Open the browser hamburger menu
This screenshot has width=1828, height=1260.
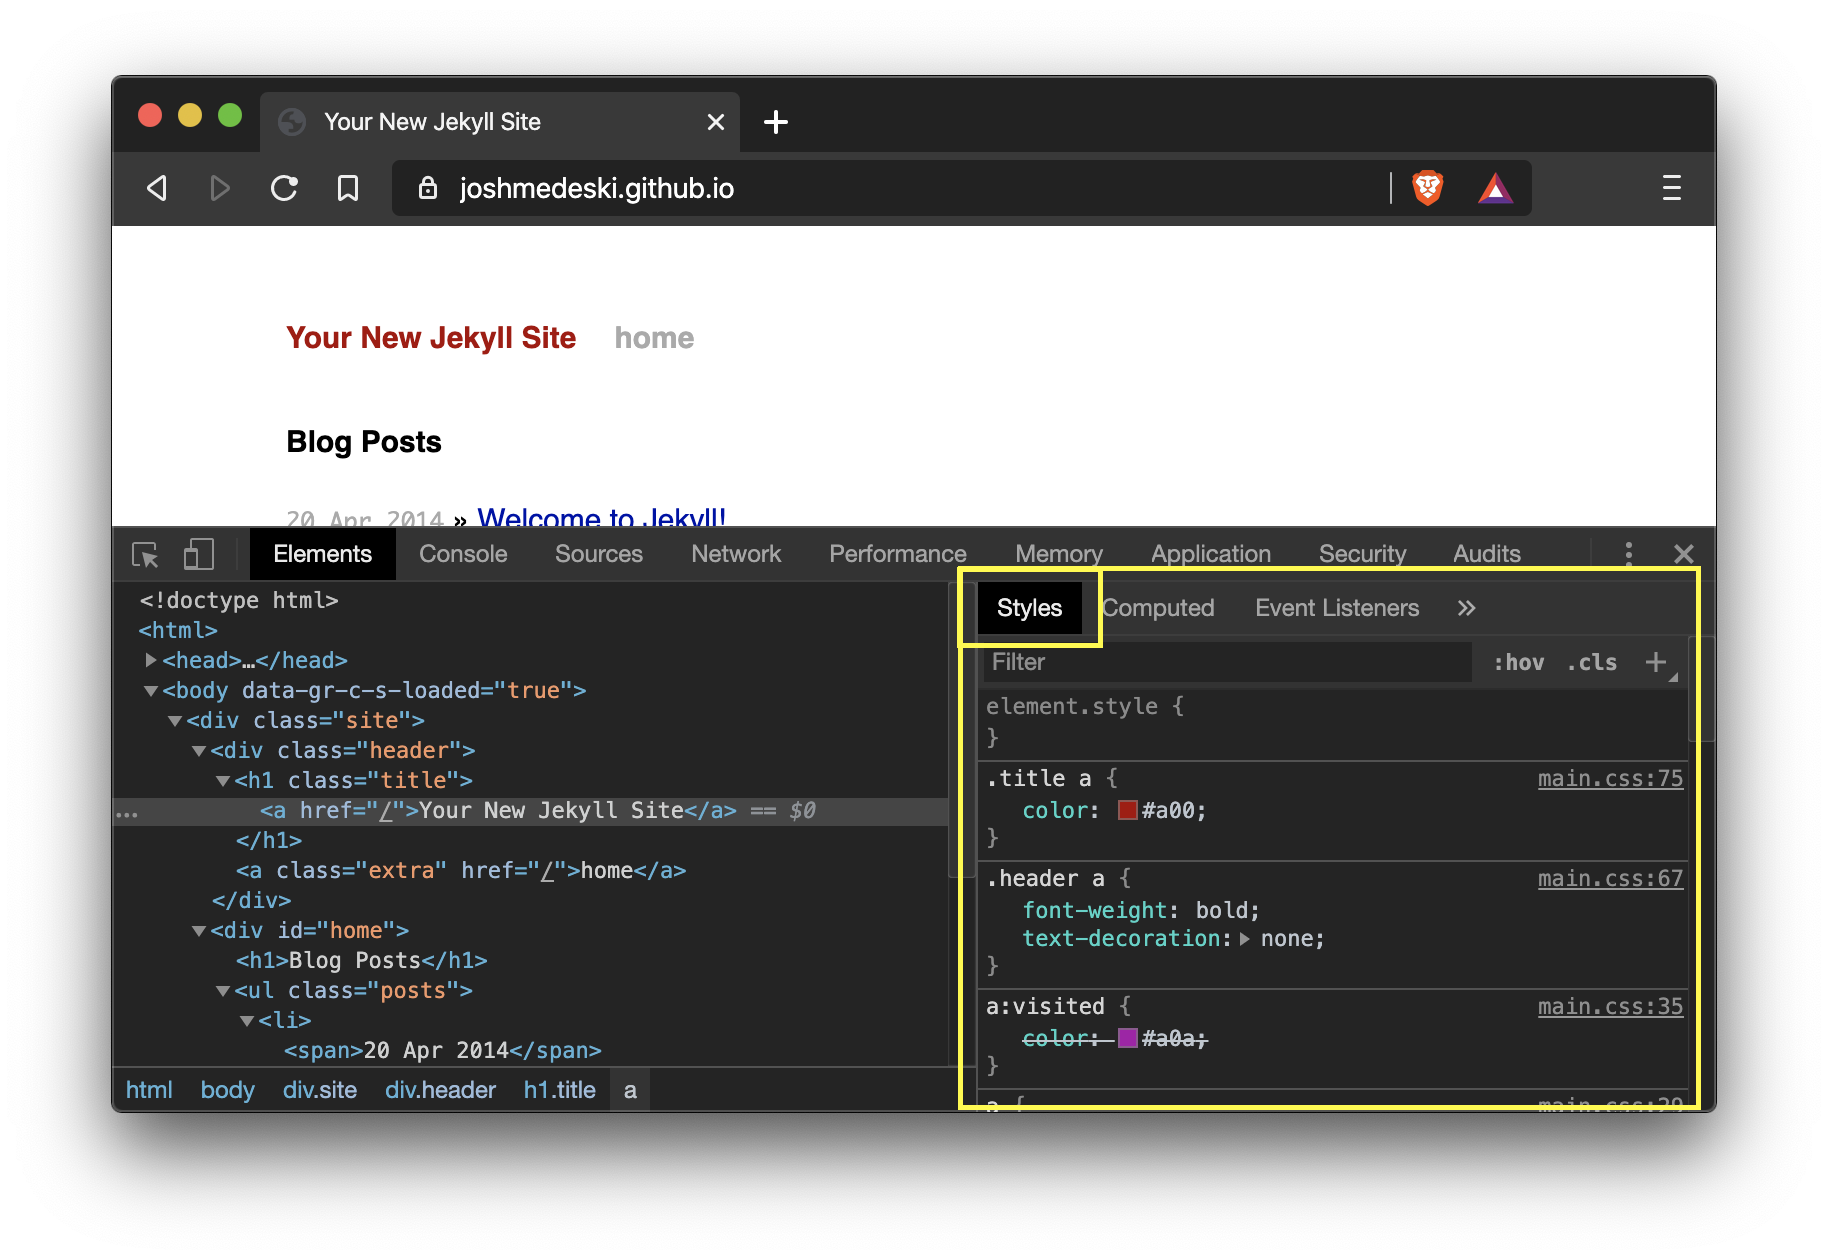pos(1671,188)
